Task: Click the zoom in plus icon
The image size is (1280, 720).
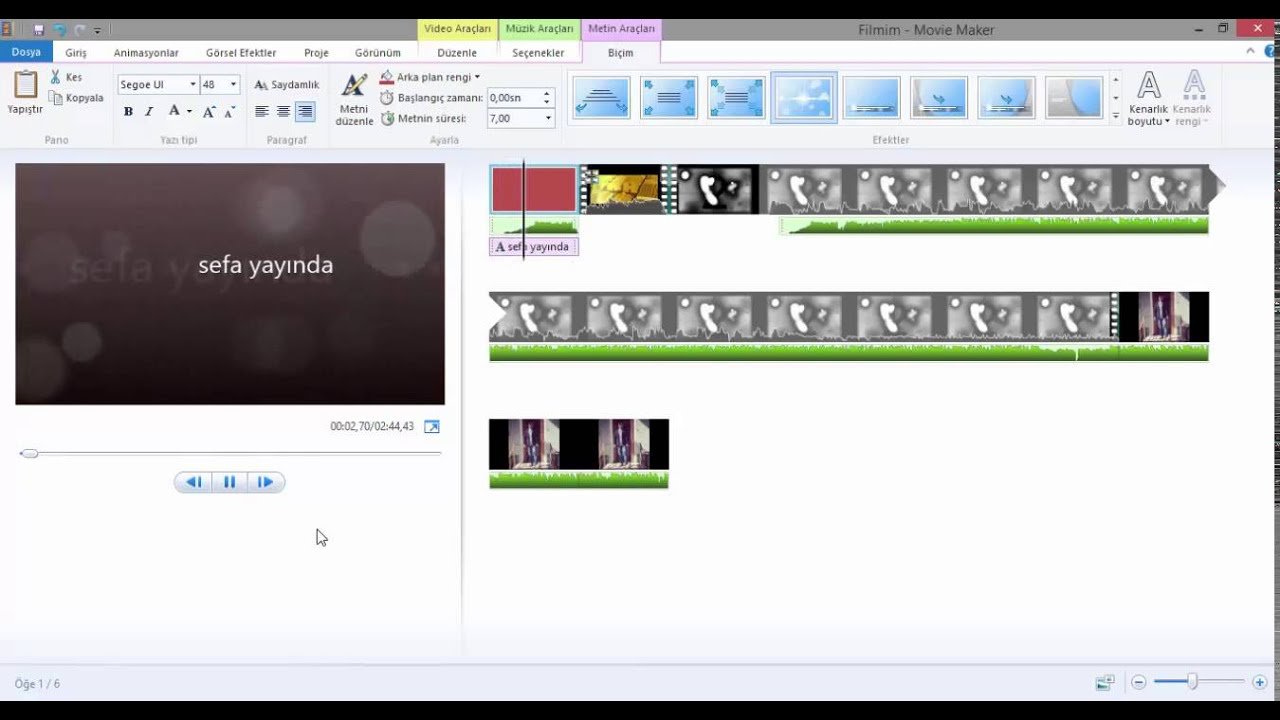Action: (x=1259, y=683)
